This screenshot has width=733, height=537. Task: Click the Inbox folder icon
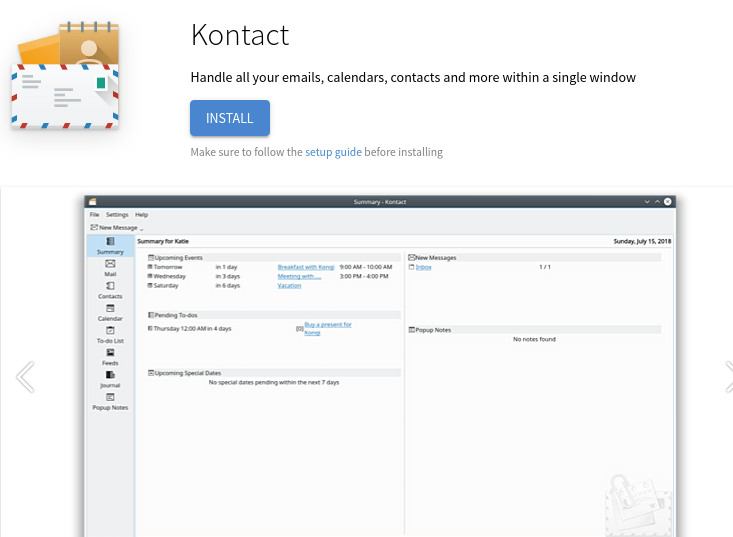click(x=411, y=267)
